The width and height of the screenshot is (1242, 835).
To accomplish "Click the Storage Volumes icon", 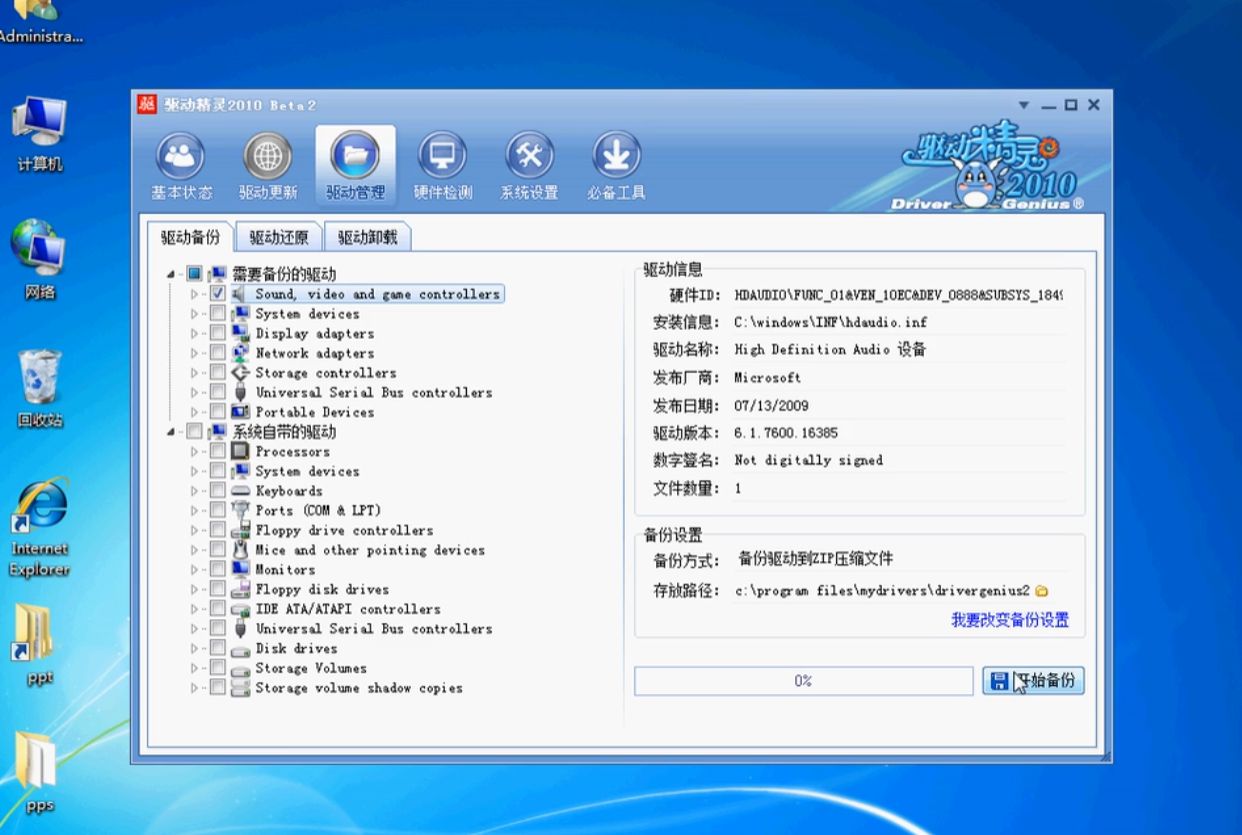I will pos(240,668).
